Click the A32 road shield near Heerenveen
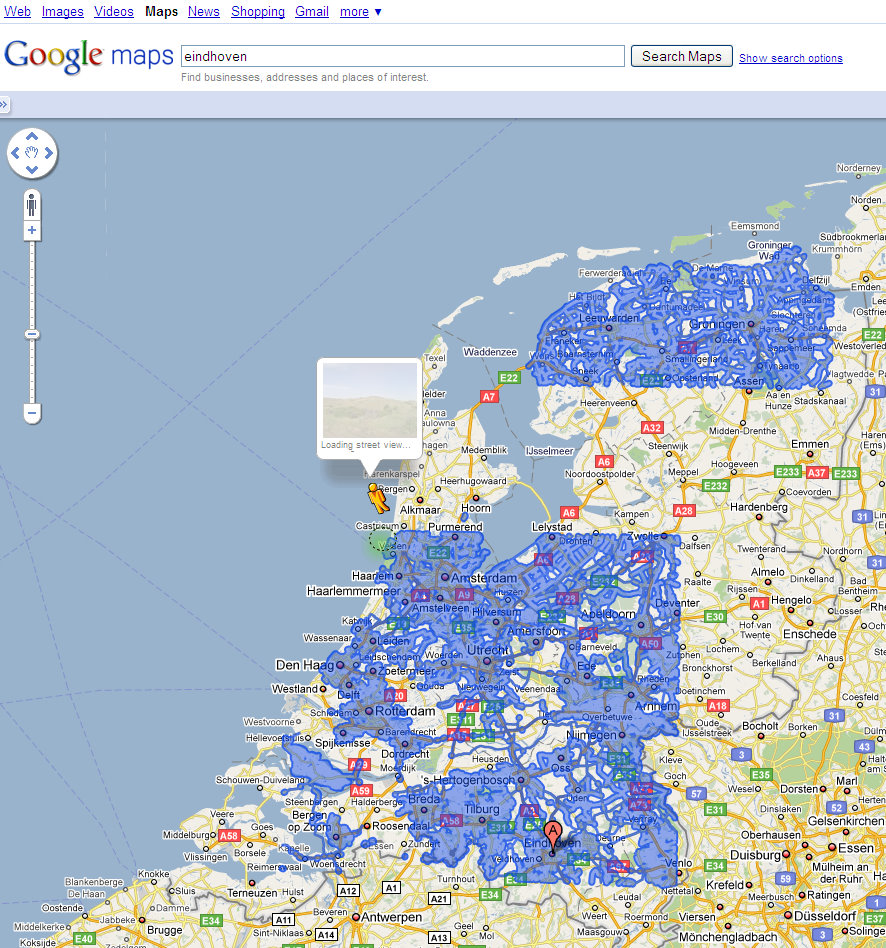The width and height of the screenshot is (886, 948). [651, 427]
